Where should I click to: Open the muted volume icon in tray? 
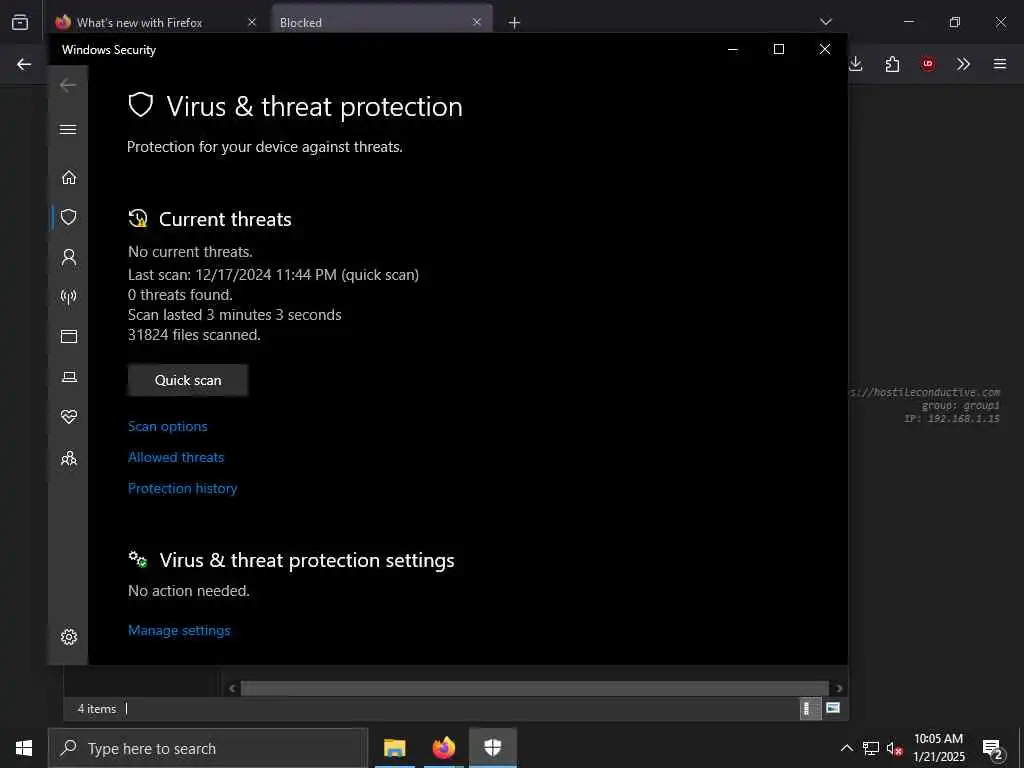coord(895,749)
